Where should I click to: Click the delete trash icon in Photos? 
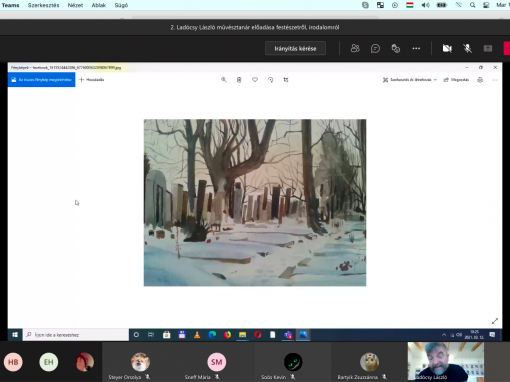point(239,80)
